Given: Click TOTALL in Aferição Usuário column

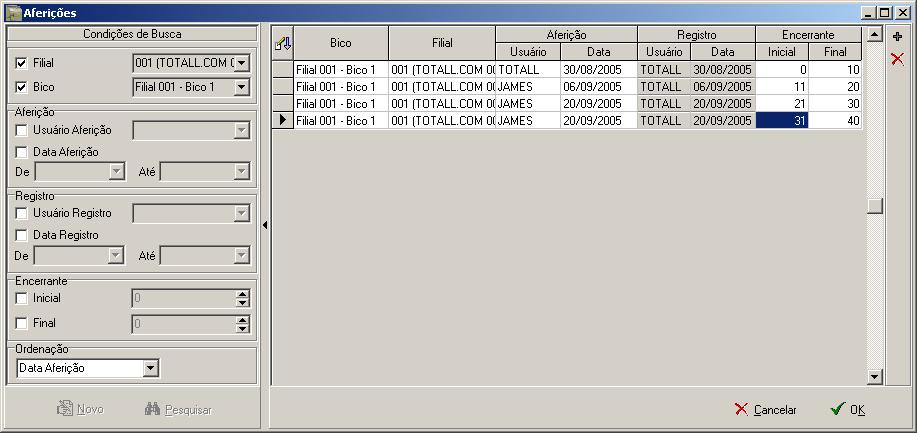Looking at the screenshot, I should [528, 70].
